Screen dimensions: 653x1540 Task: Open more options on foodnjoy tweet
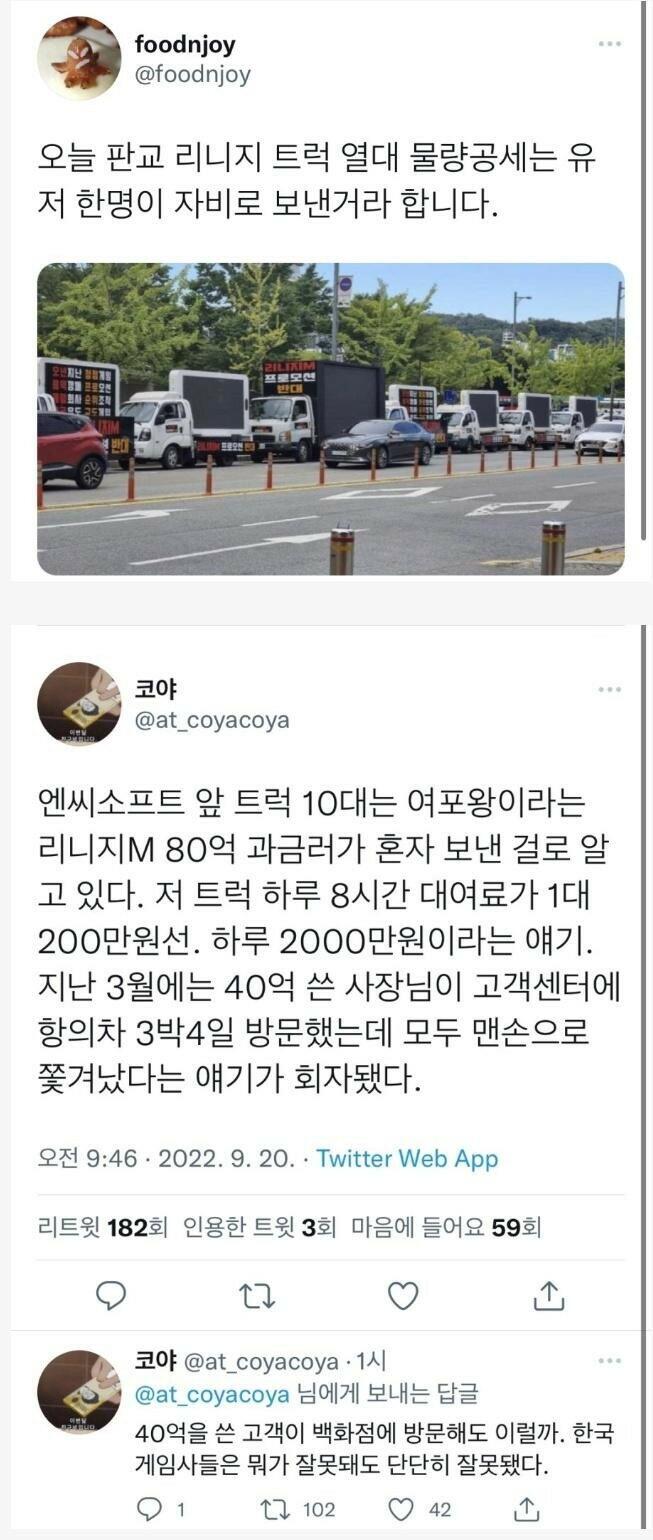click(x=609, y=45)
